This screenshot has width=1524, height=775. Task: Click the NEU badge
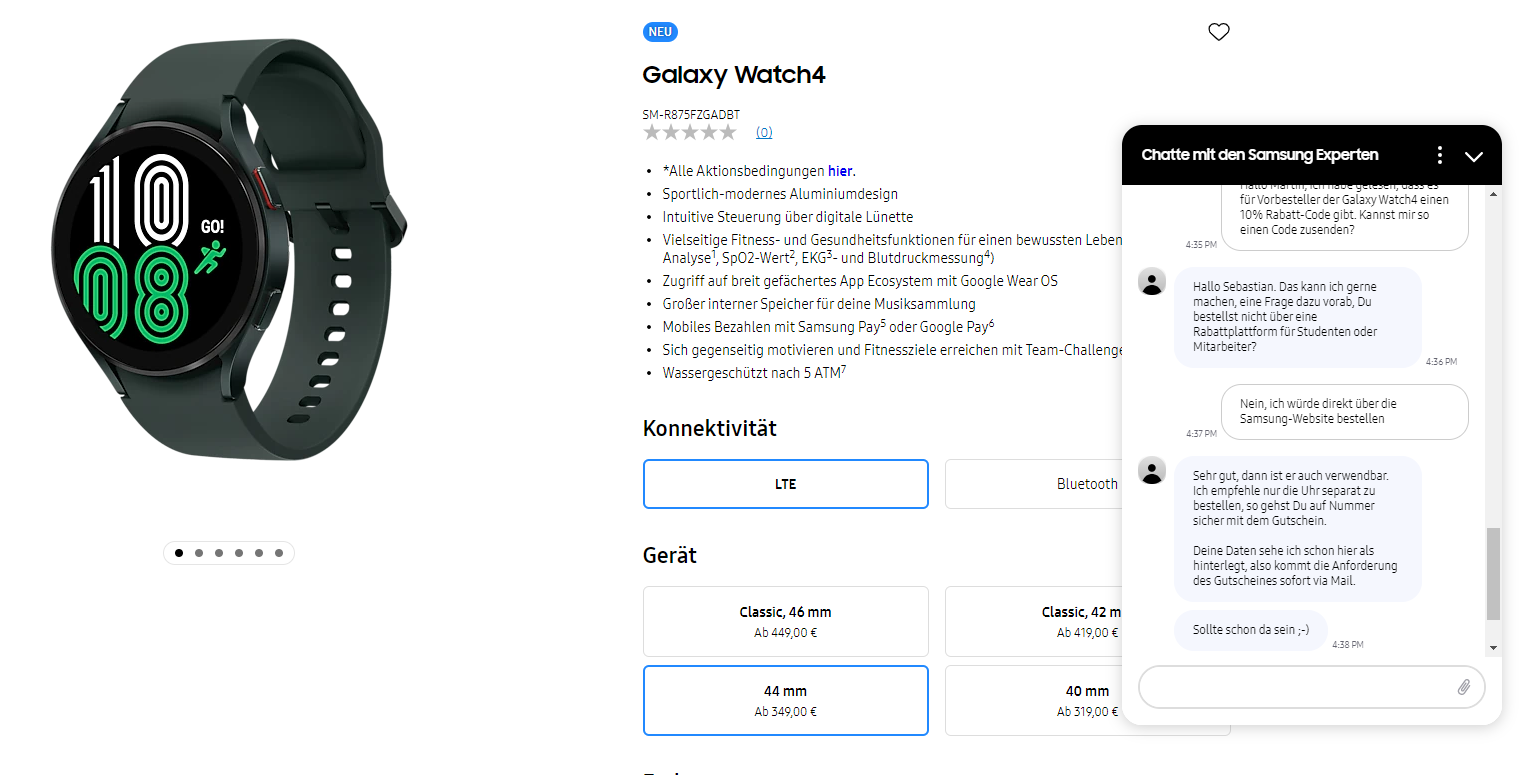660,32
